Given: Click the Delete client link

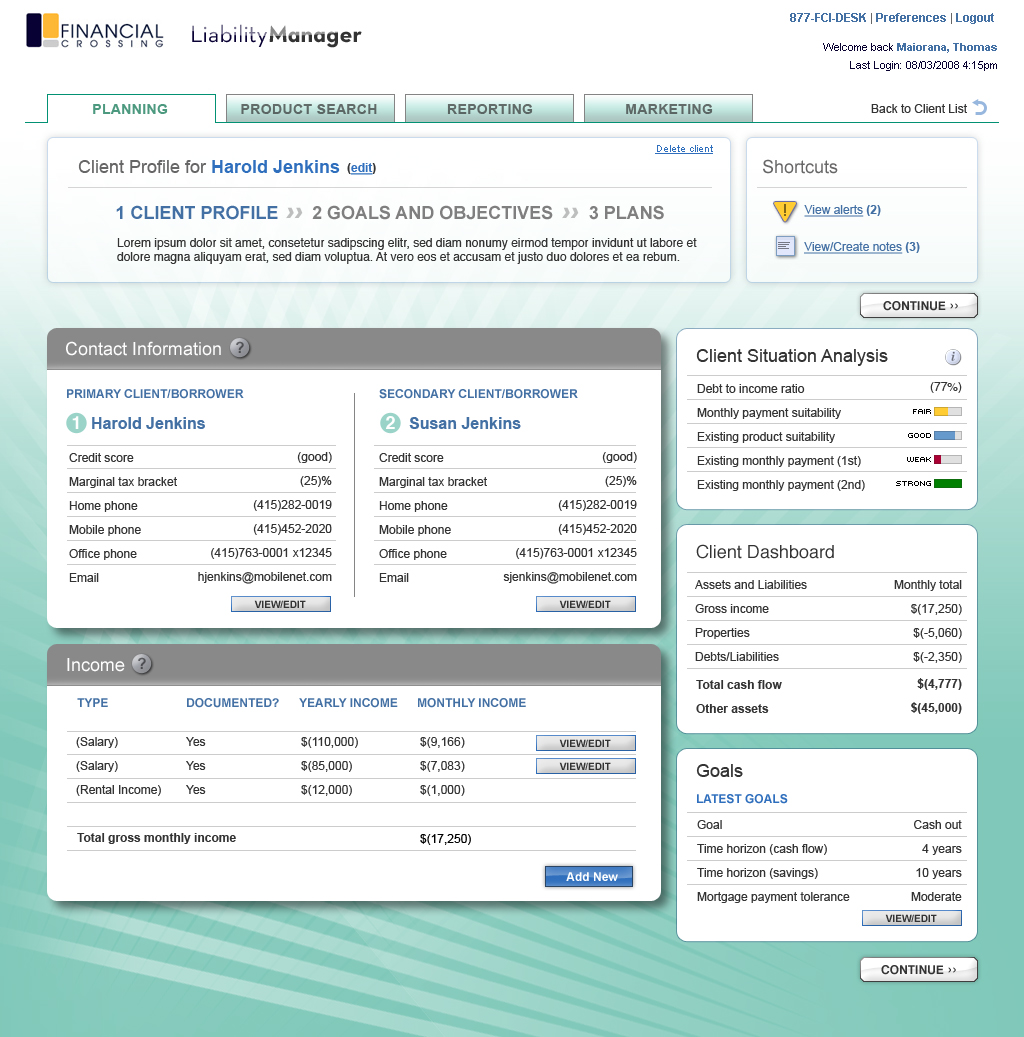Looking at the screenshot, I should [684, 149].
